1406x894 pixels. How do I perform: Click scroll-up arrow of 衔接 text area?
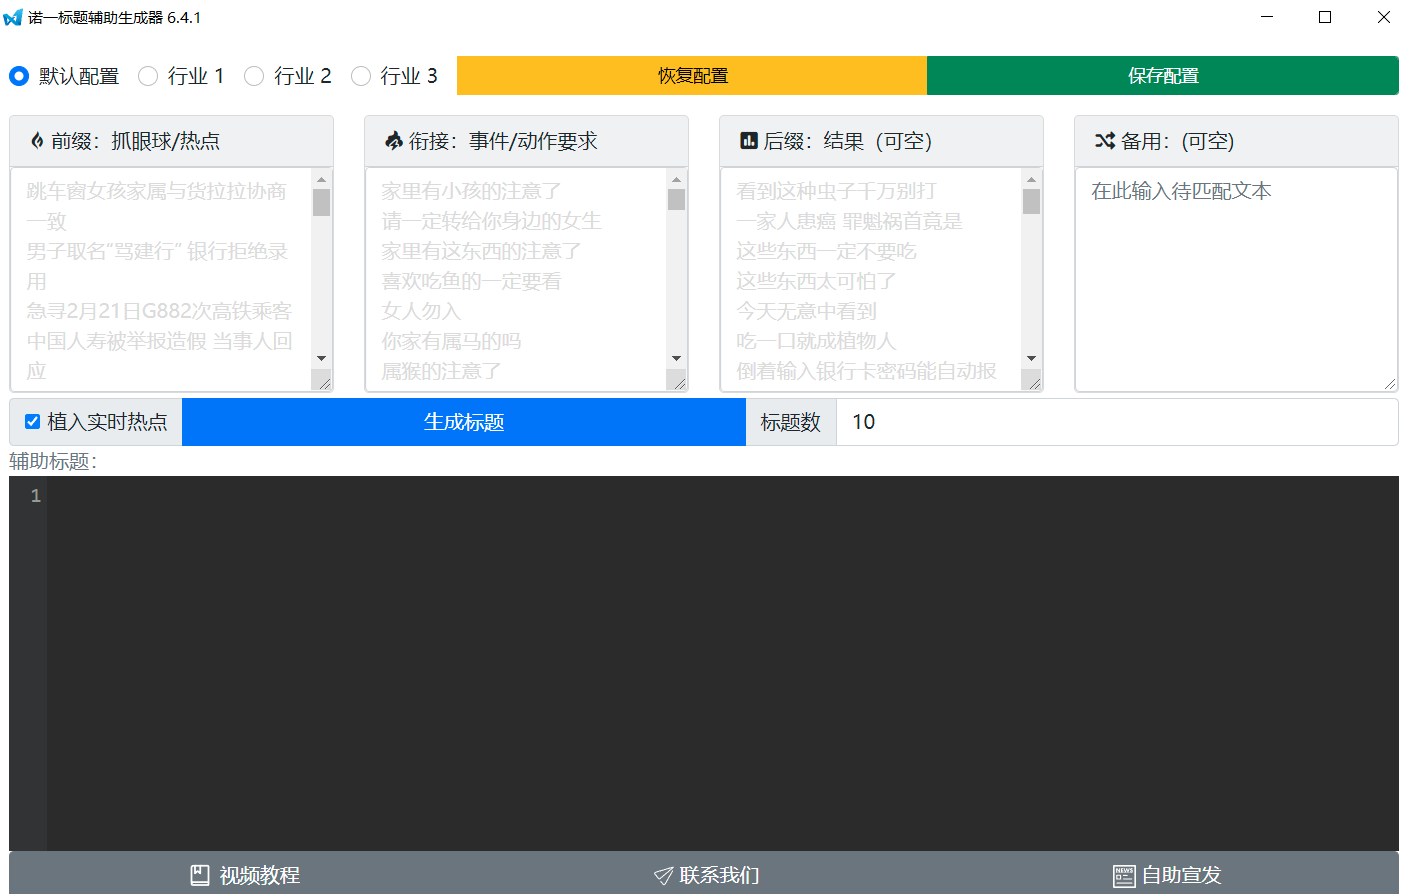[x=676, y=180]
